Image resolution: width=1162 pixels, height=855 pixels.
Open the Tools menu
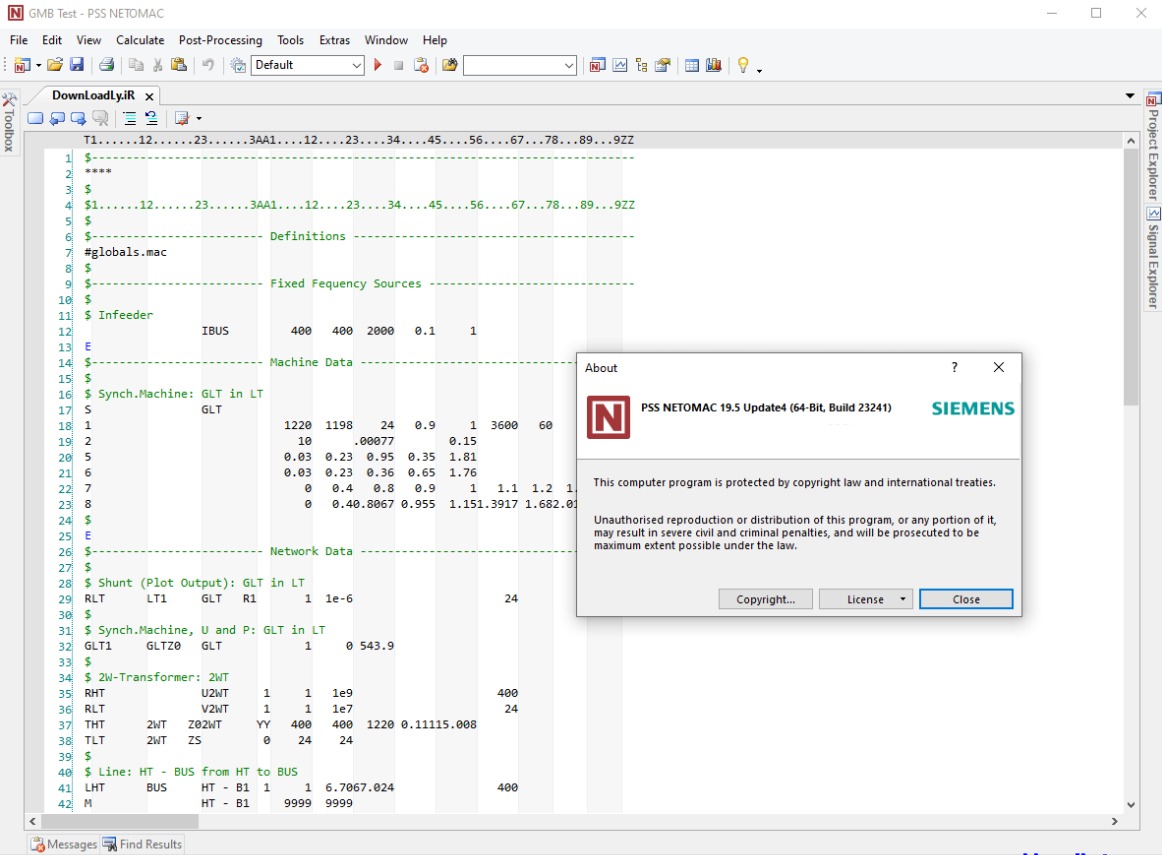[x=290, y=40]
